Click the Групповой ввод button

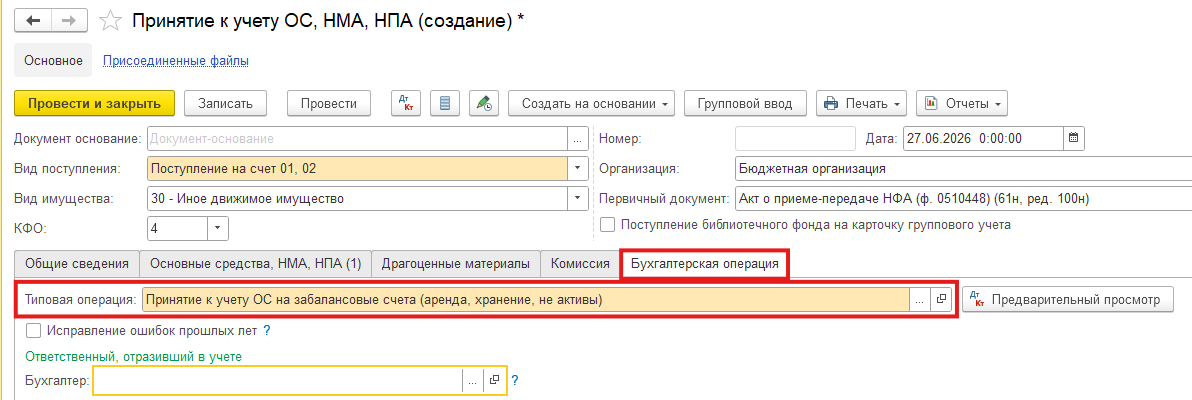point(746,103)
